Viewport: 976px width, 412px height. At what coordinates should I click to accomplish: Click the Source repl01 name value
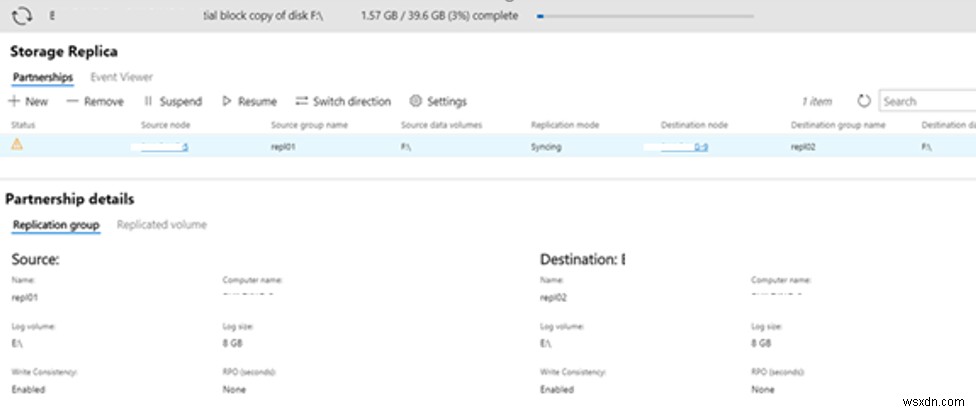tap(25, 297)
